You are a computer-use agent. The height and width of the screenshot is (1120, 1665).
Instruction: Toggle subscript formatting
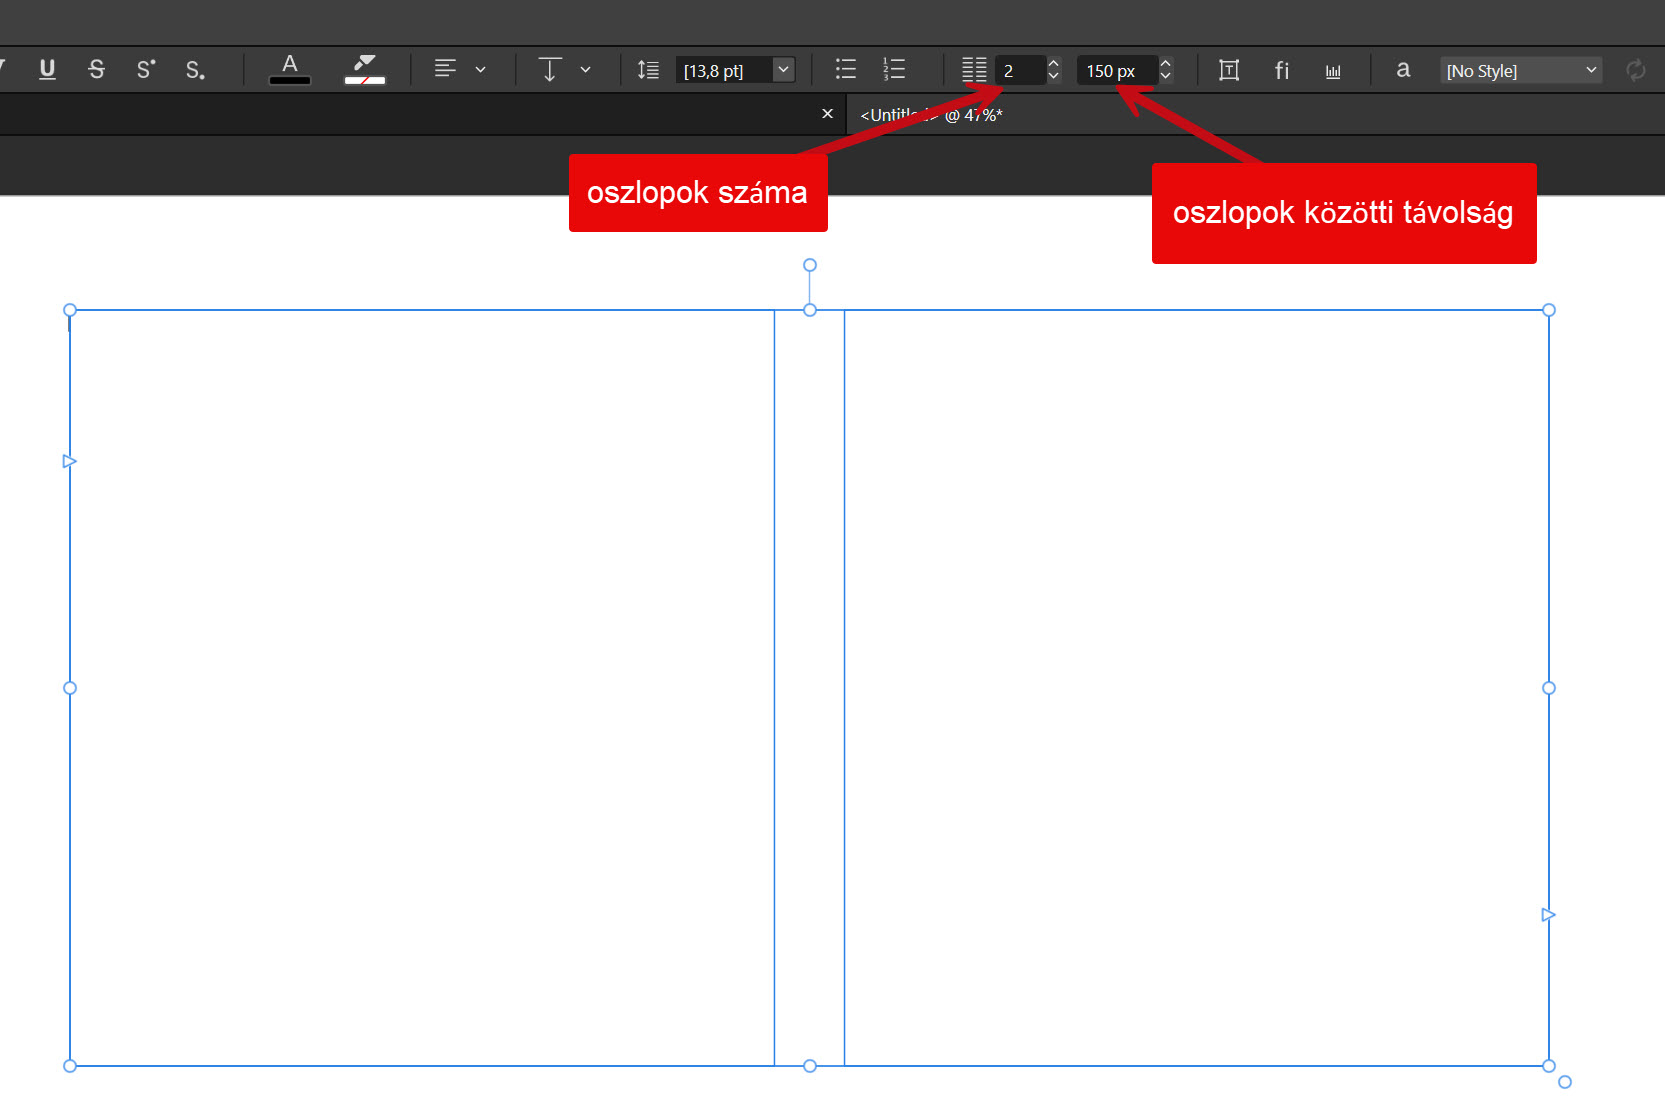pos(196,70)
